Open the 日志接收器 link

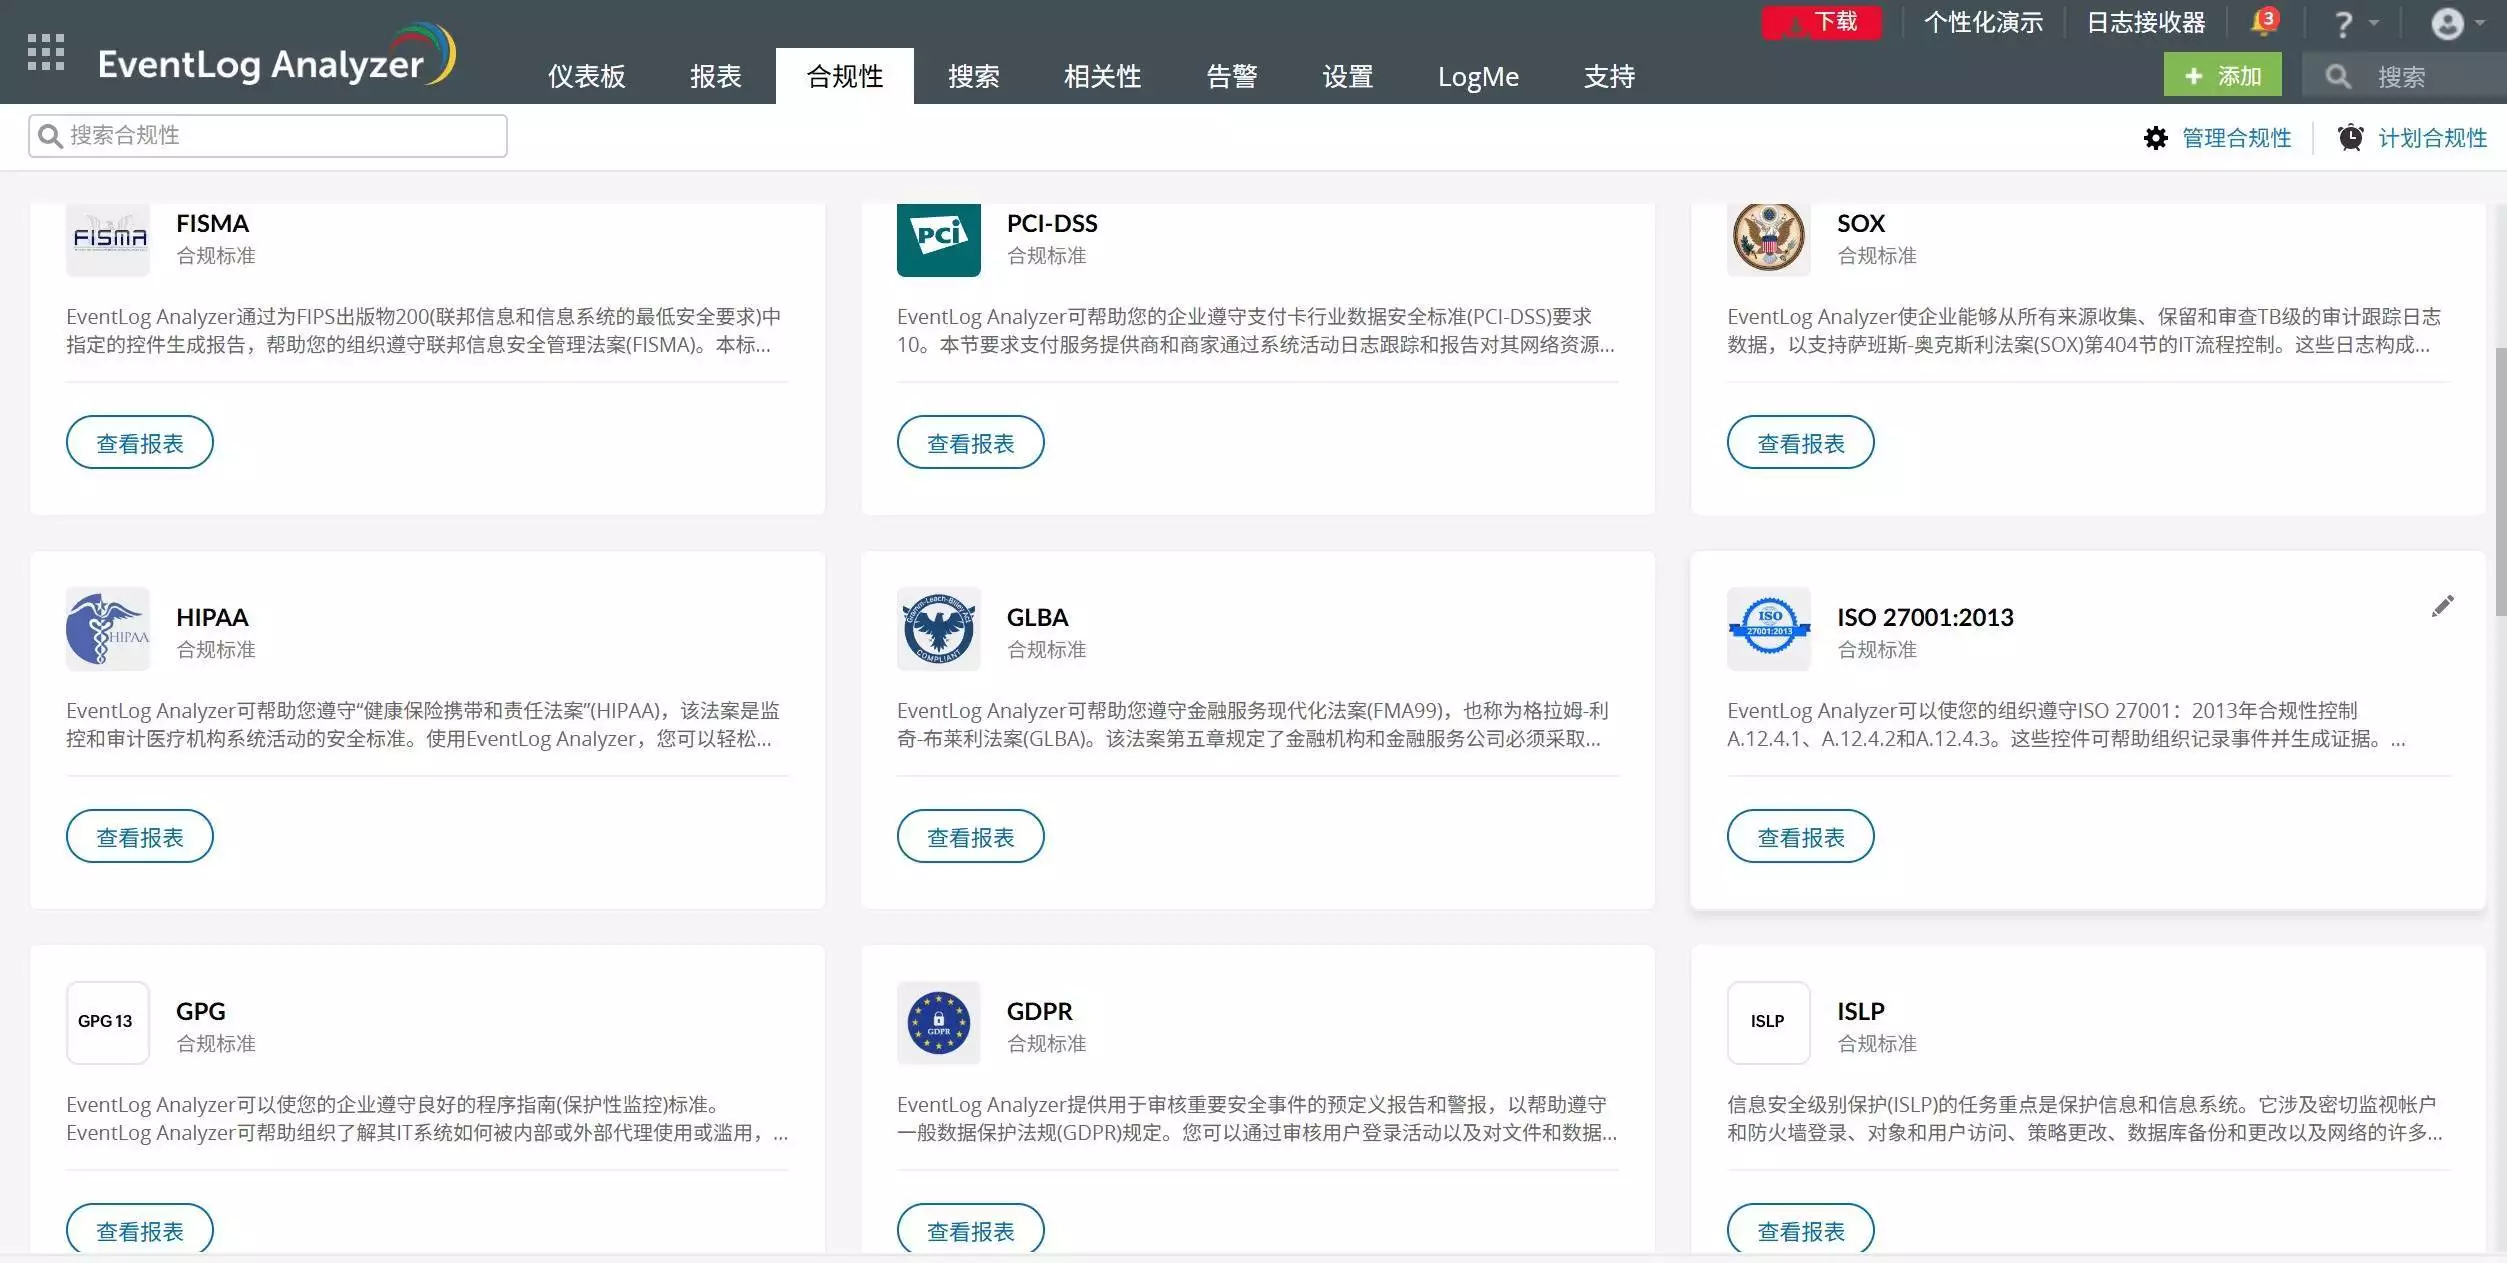click(2146, 22)
